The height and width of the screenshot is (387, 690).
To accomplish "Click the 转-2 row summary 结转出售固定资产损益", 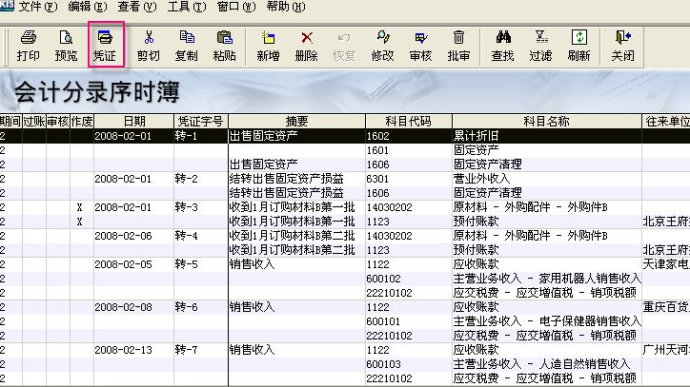I will pyautogui.click(x=286, y=179).
